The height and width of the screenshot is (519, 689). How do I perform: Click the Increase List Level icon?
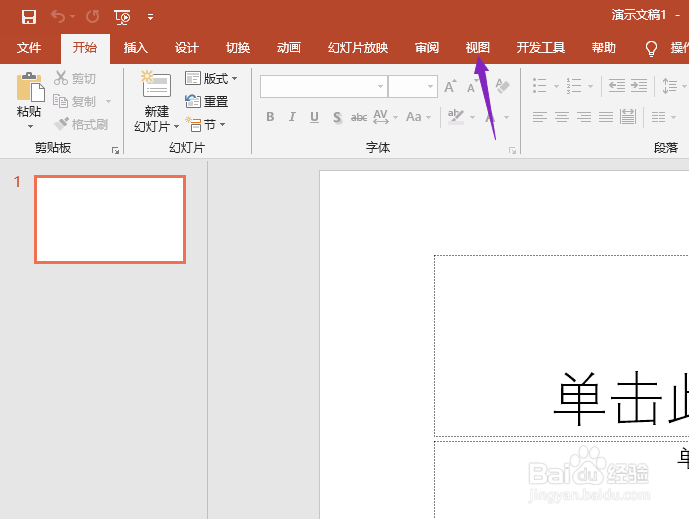tap(638, 85)
